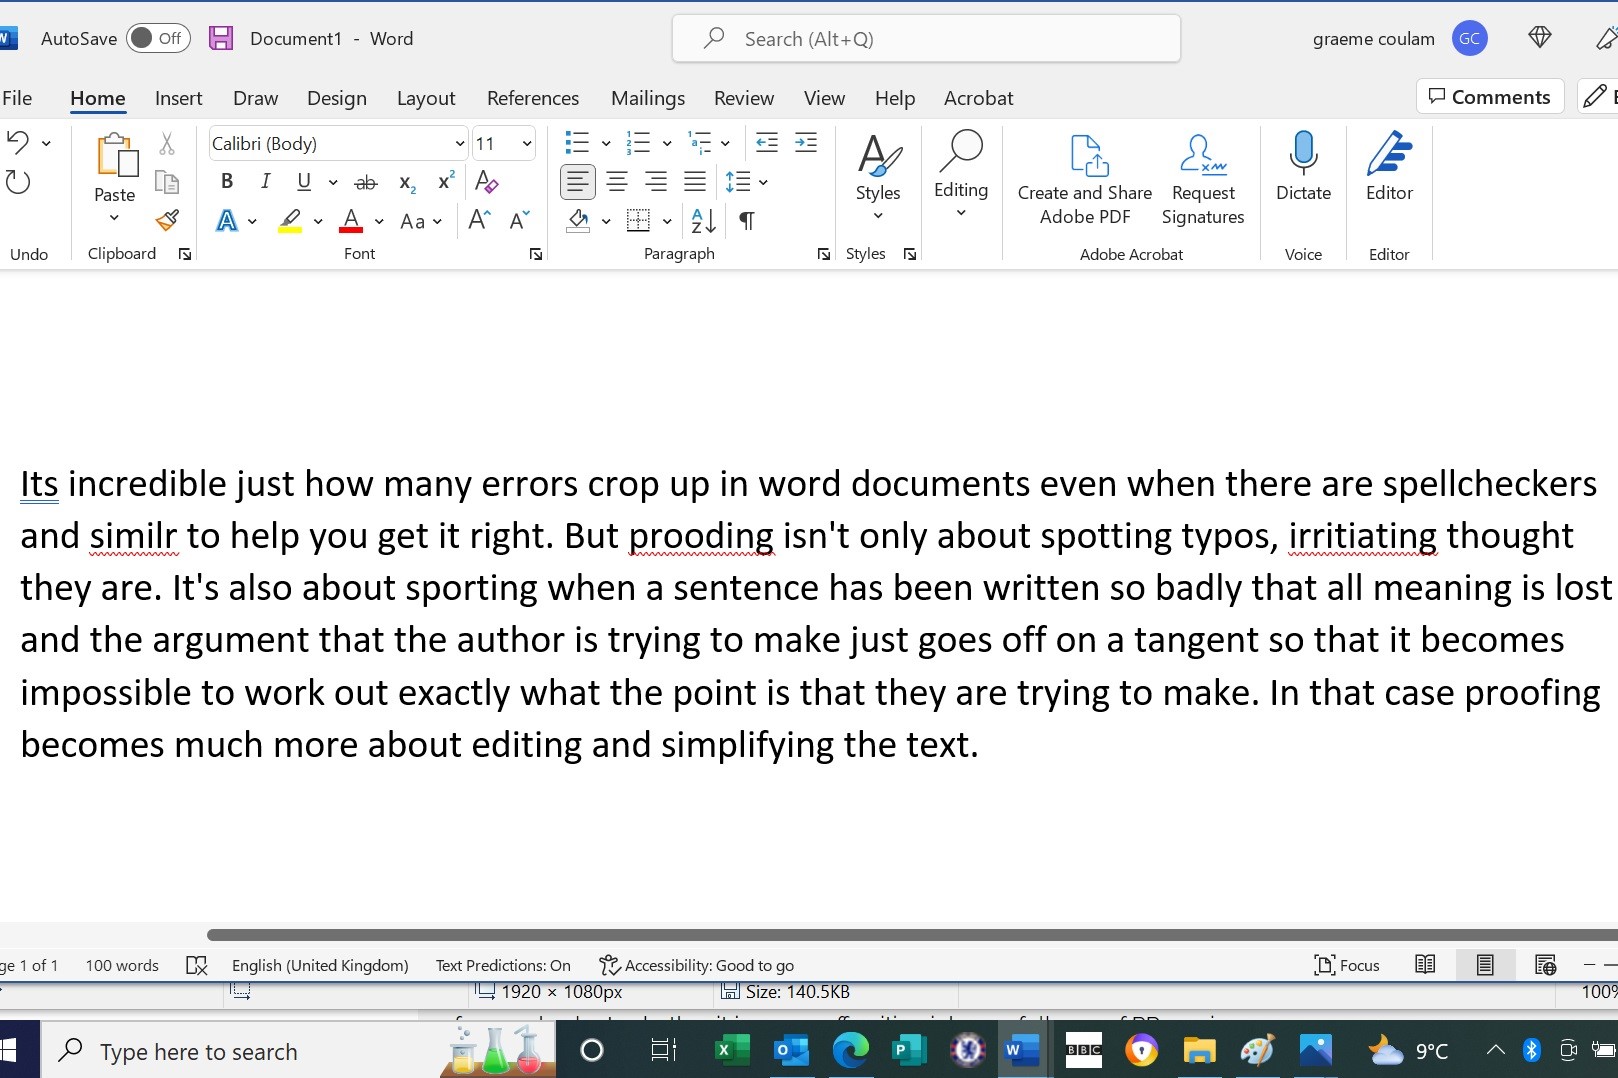This screenshot has height=1078, width=1618.
Task: Apply the red font colour swatch
Action: click(351, 221)
